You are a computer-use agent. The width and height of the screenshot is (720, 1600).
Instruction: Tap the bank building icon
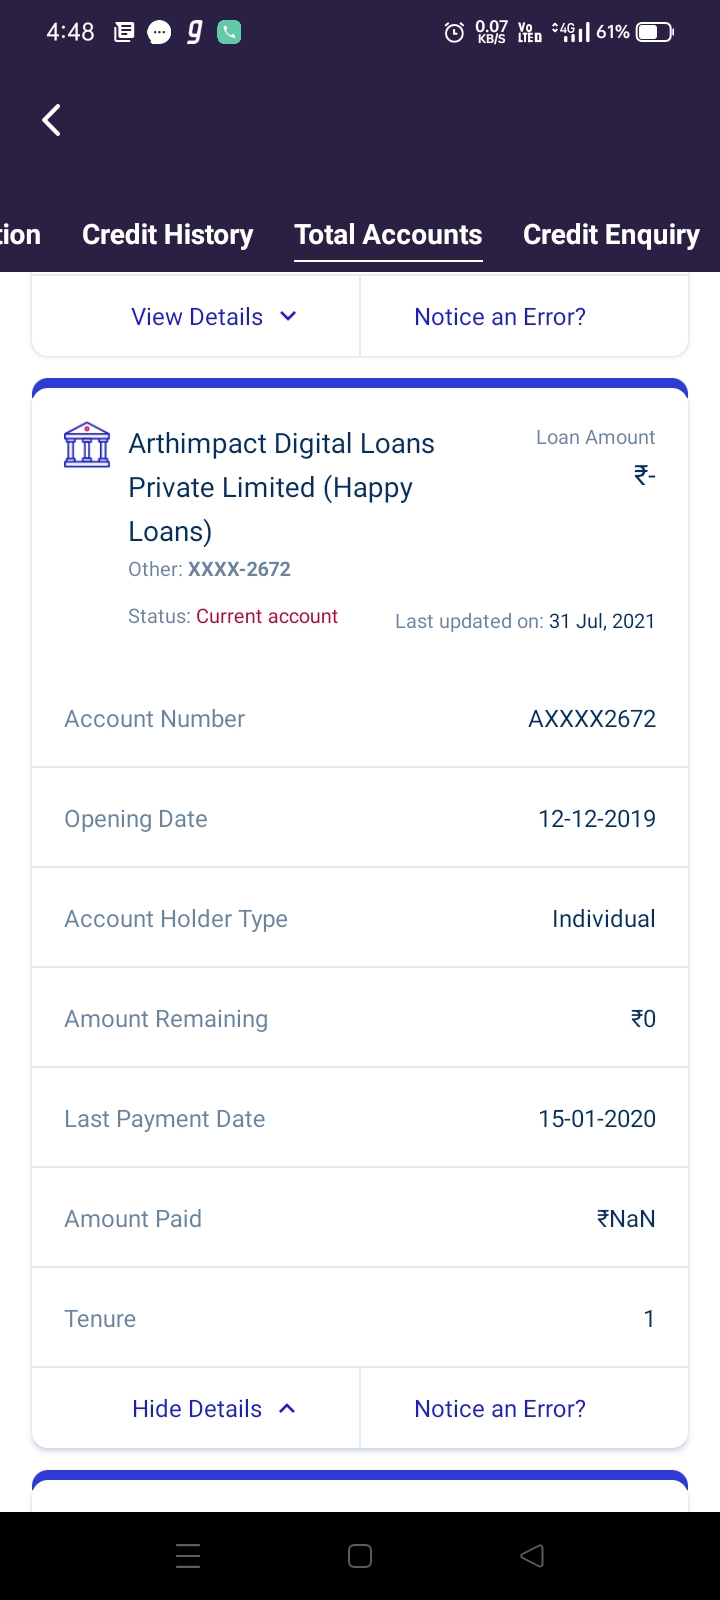pyautogui.click(x=87, y=445)
